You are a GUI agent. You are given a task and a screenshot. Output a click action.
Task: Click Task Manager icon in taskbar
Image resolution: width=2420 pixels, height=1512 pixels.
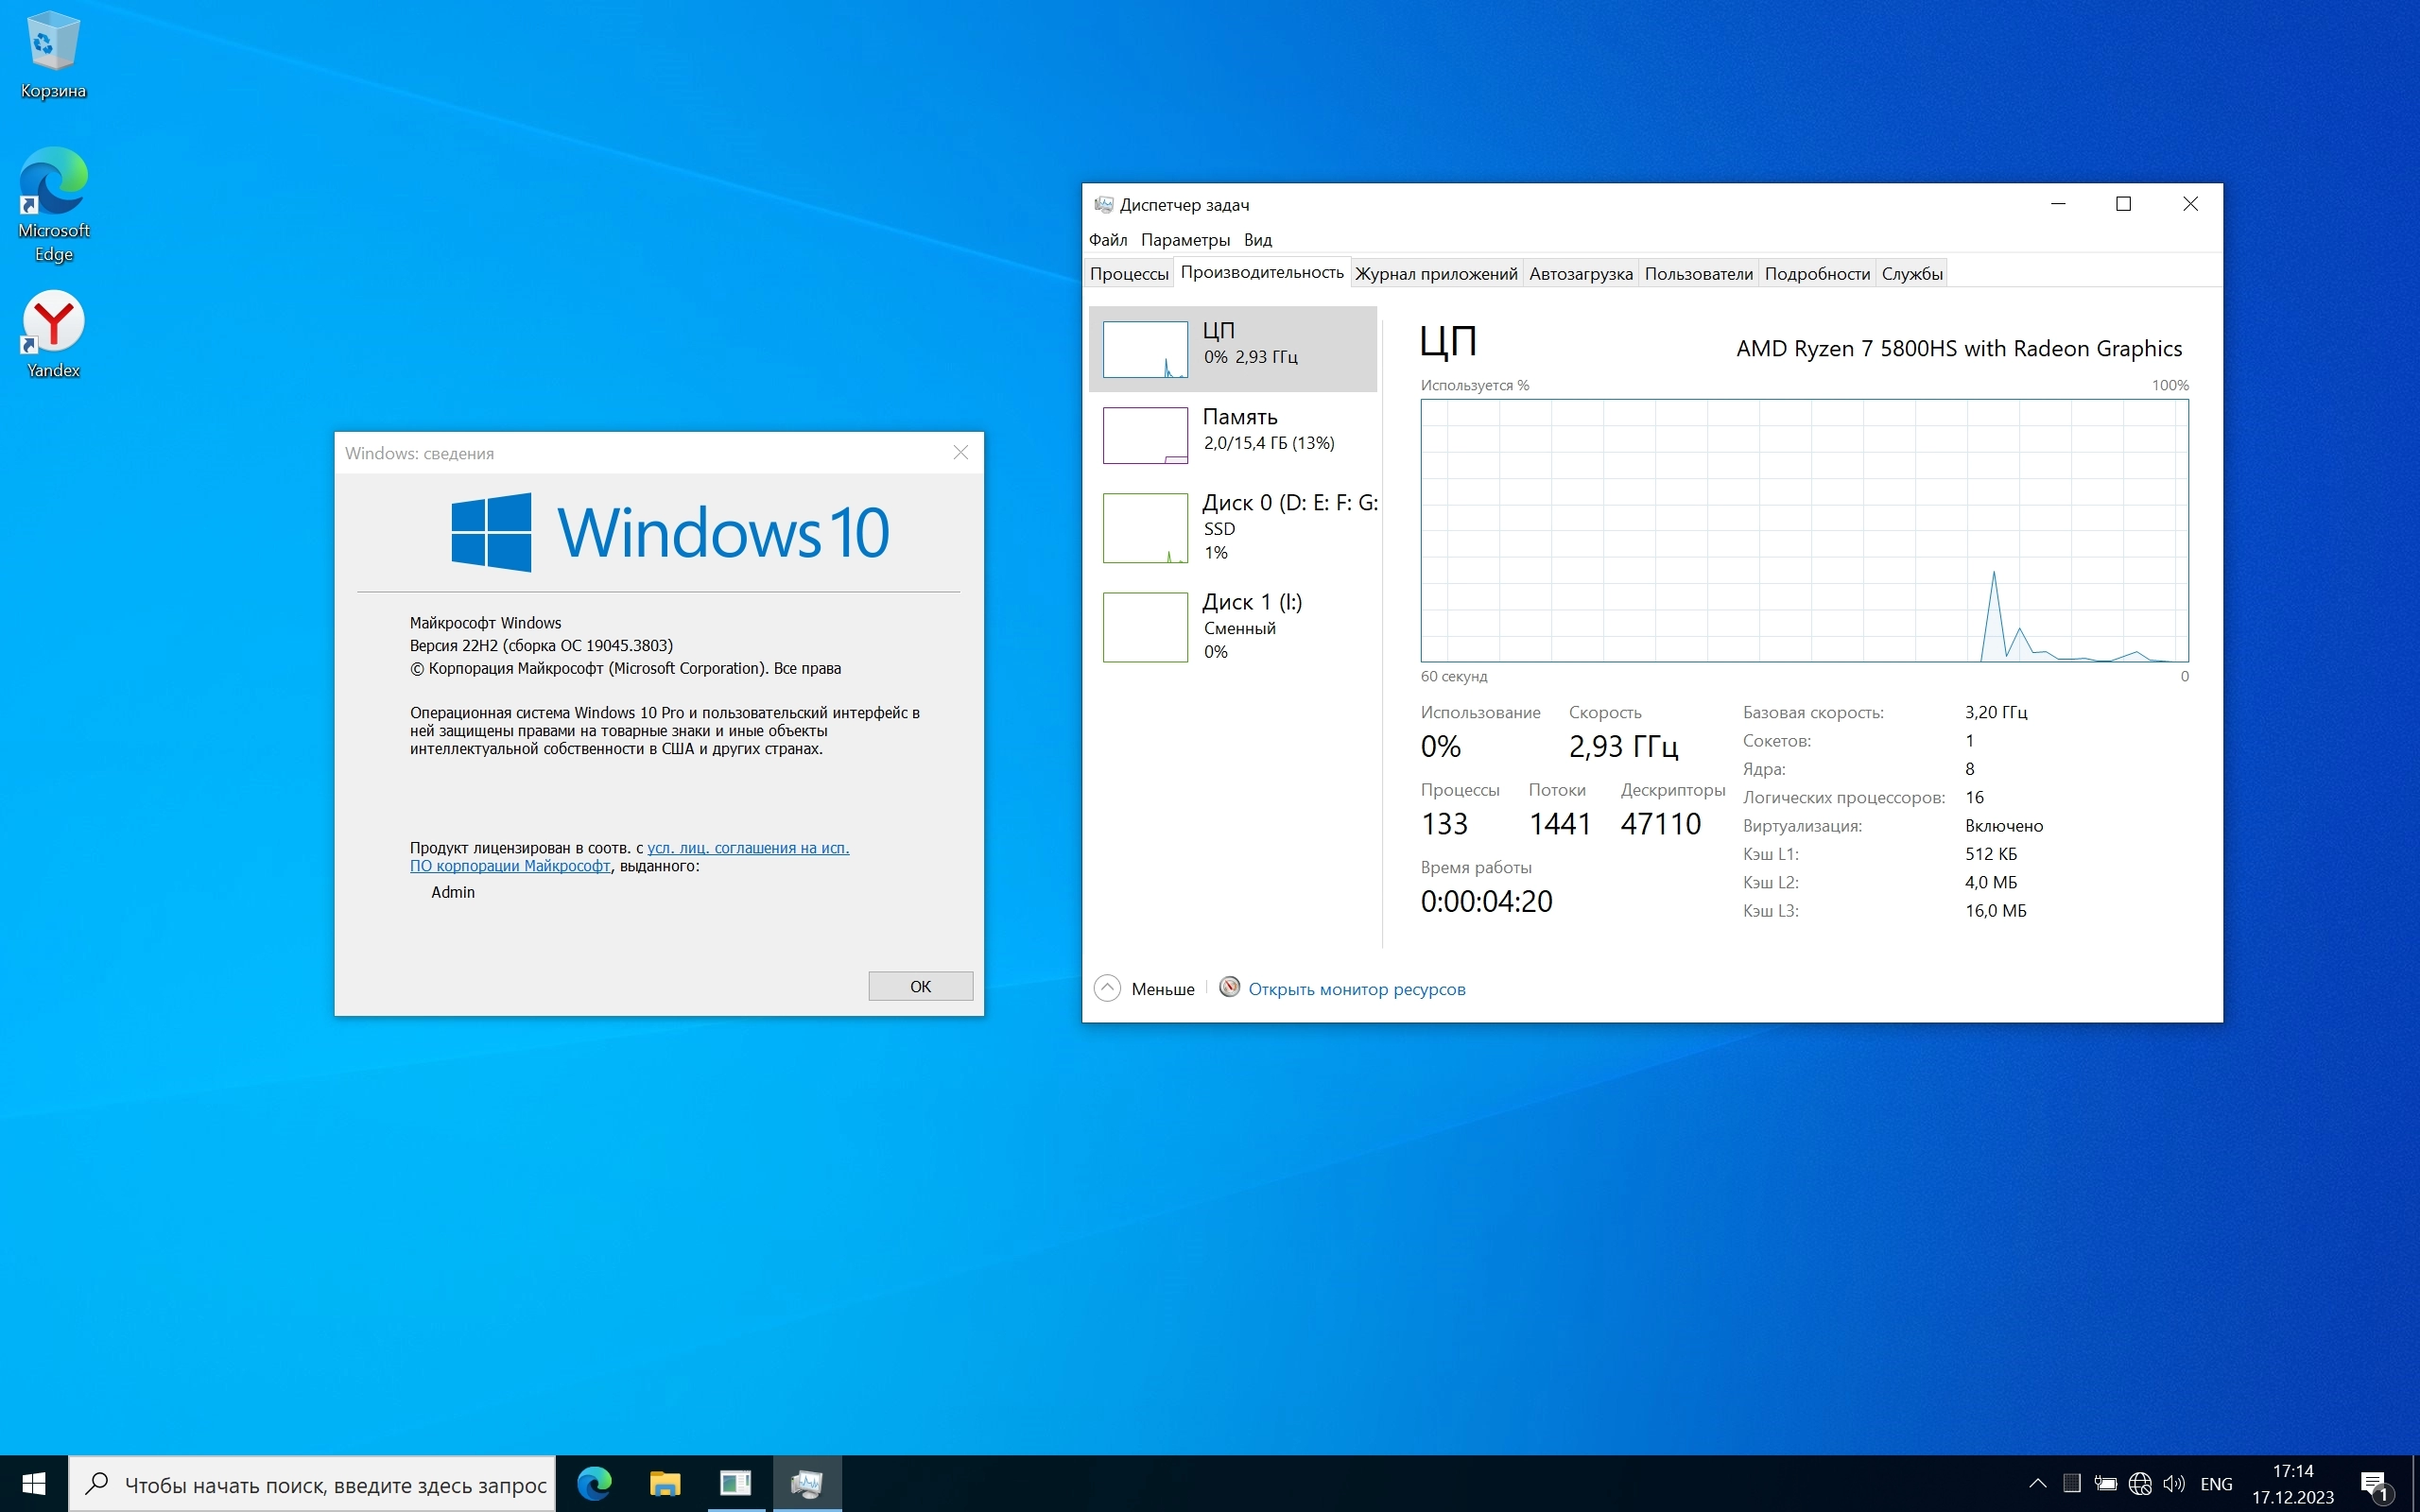click(x=806, y=1483)
